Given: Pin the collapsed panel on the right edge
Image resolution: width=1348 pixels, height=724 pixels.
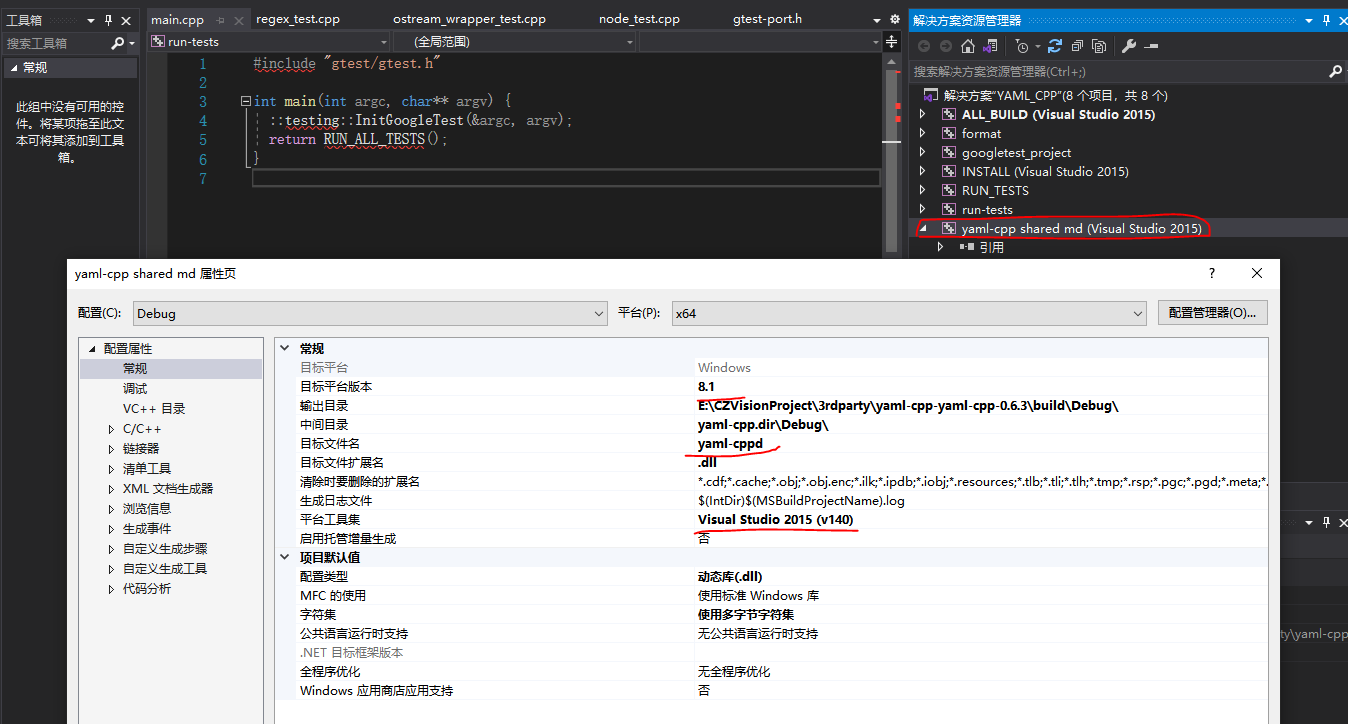Looking at the screenshot, I should click(x=1325, y=521).
